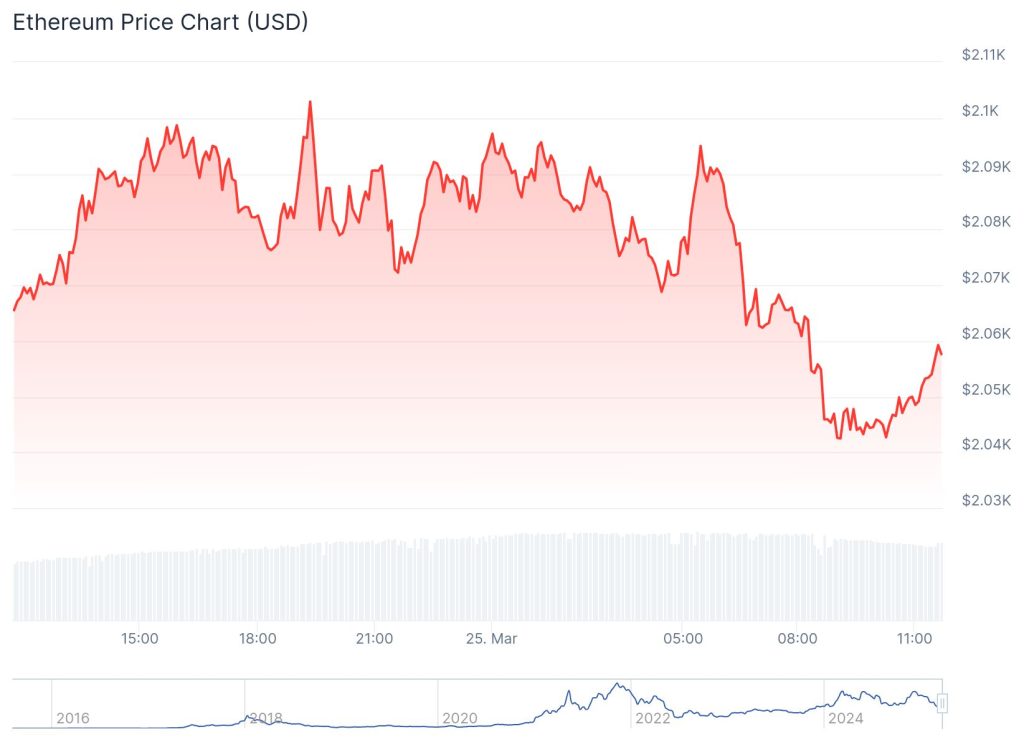This screenshot has width=1024, height=747.
Task: Click the 2016 label in navigator
Action: tap(73, 718)
